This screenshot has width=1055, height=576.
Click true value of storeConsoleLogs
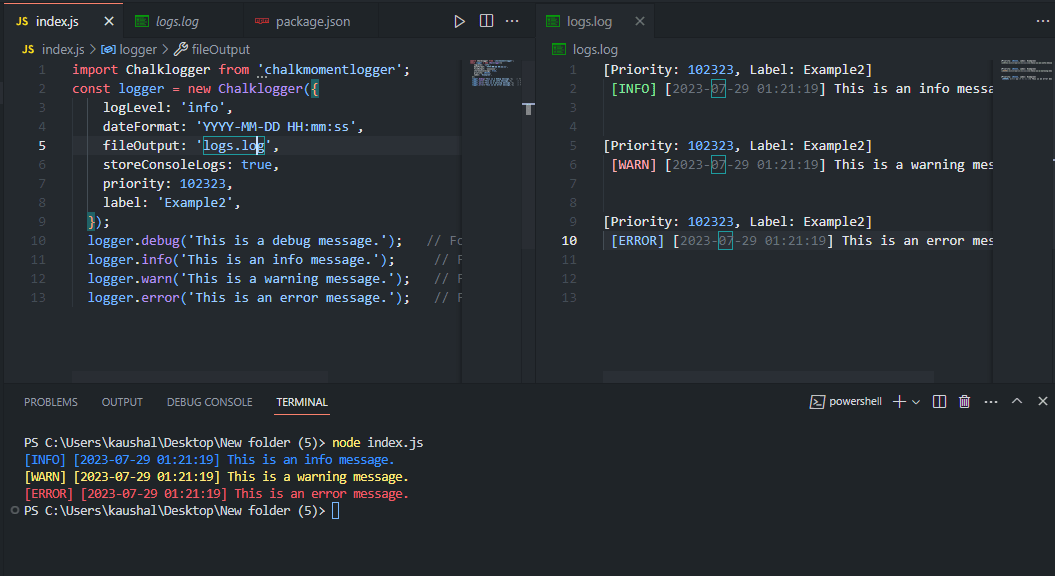click(256, 165)
